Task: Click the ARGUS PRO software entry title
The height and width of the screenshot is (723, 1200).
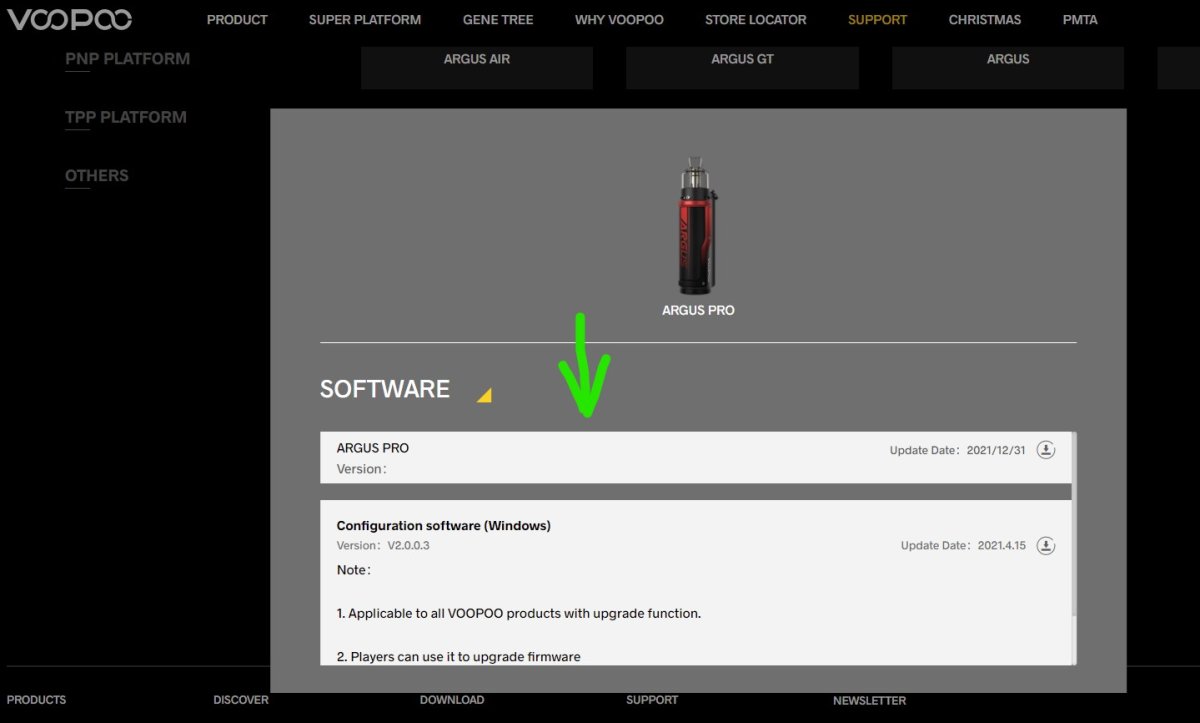Action: tap(373, 448)
